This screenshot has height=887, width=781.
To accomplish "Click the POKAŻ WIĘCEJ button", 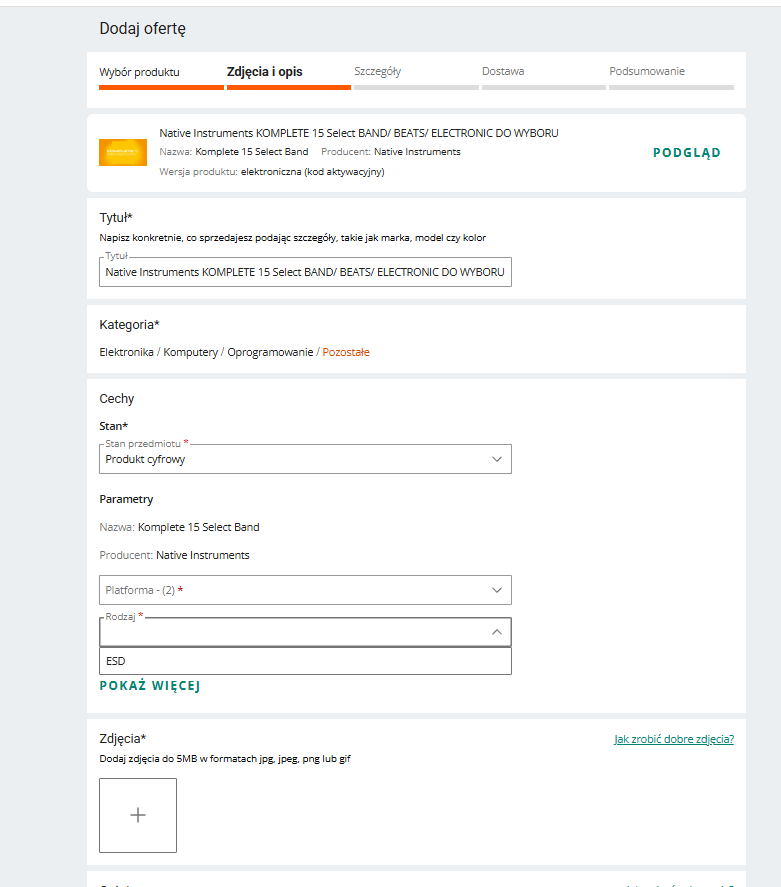I will [x=150, y=686].
